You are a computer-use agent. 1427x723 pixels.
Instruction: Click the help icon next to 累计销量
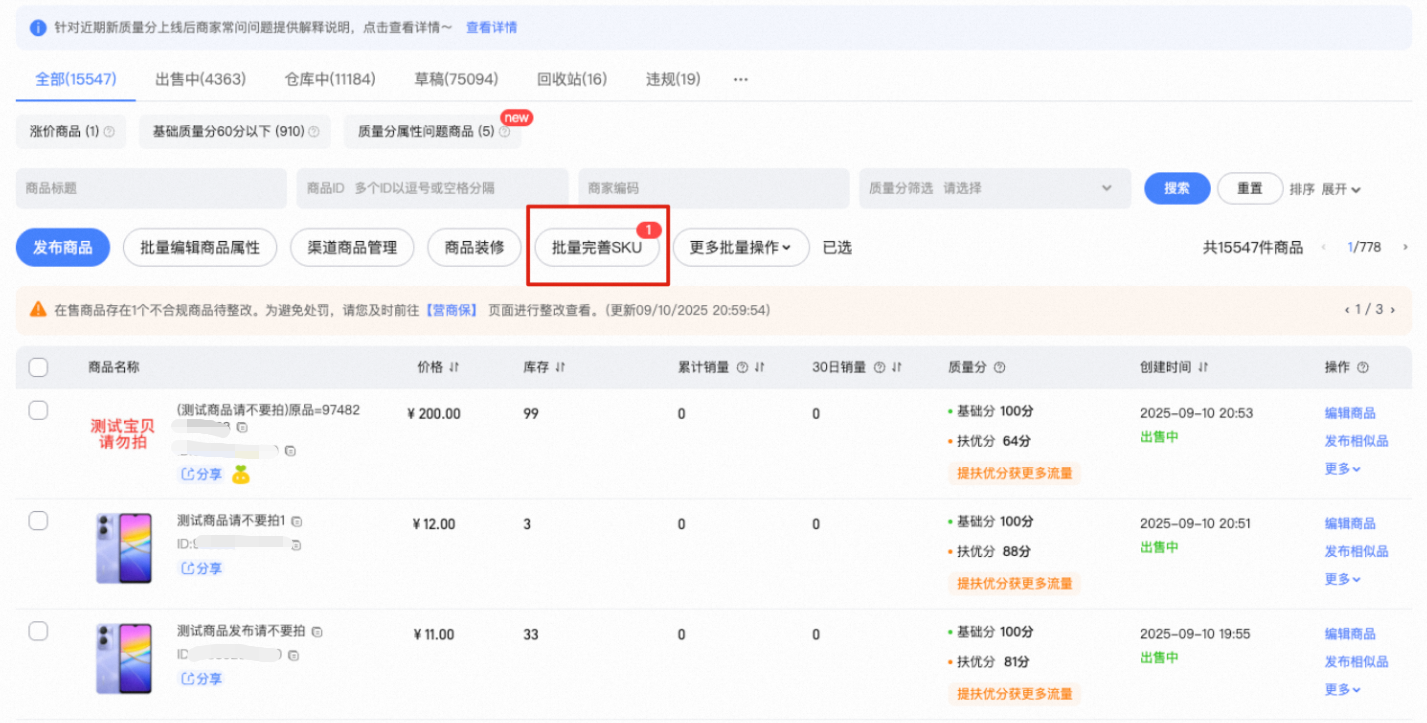point(742,368)
